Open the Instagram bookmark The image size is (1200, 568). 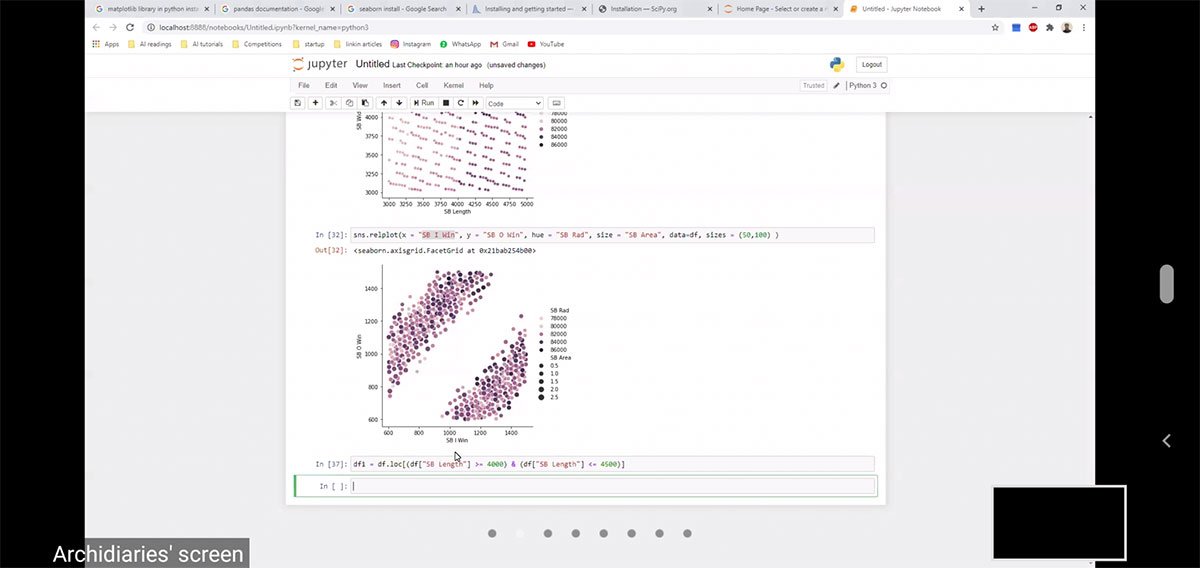click(x=411, y=44)
